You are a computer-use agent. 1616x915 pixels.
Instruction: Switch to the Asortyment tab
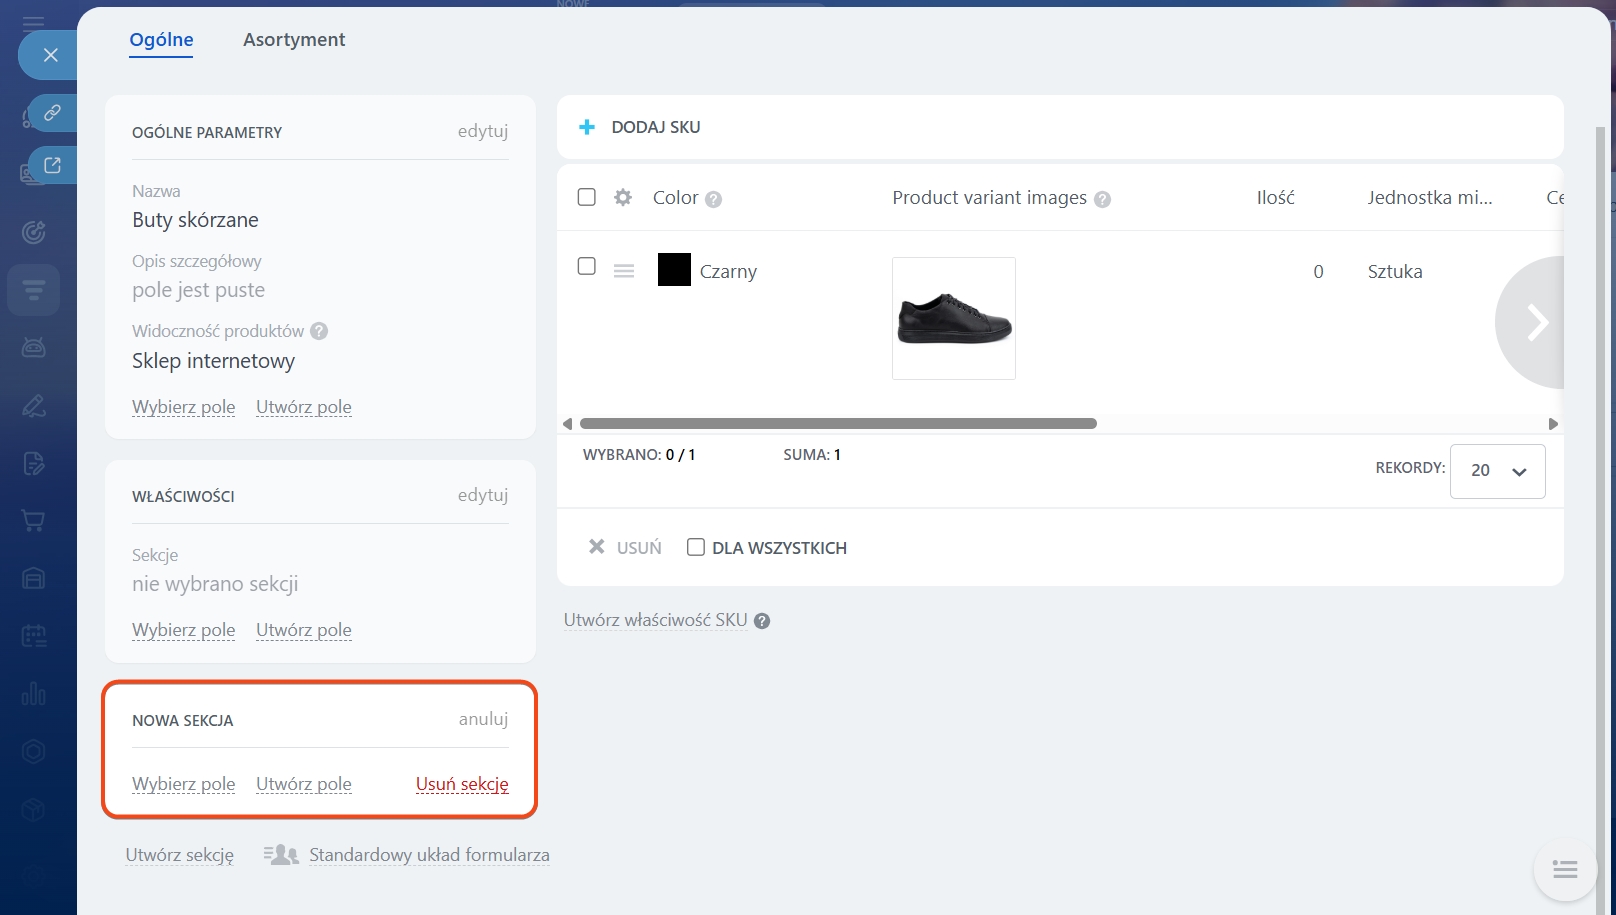click(294, 40)
